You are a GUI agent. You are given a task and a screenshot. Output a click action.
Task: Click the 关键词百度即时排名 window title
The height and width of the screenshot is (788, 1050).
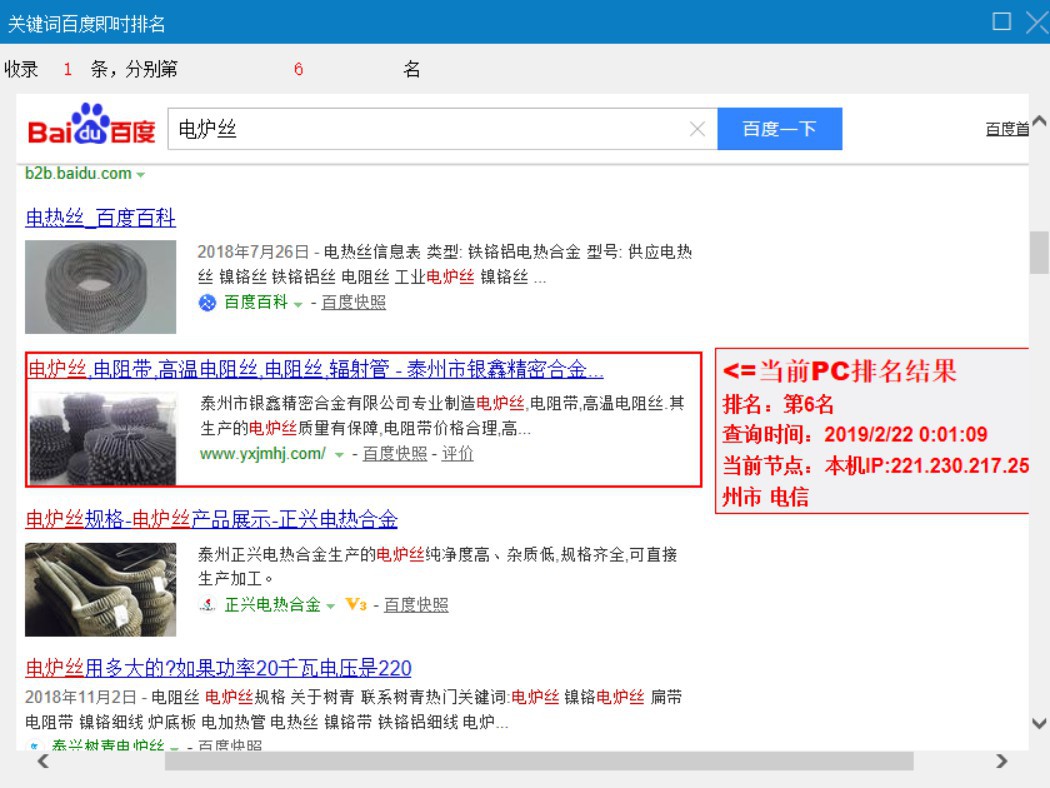click(x=86, y=24)
